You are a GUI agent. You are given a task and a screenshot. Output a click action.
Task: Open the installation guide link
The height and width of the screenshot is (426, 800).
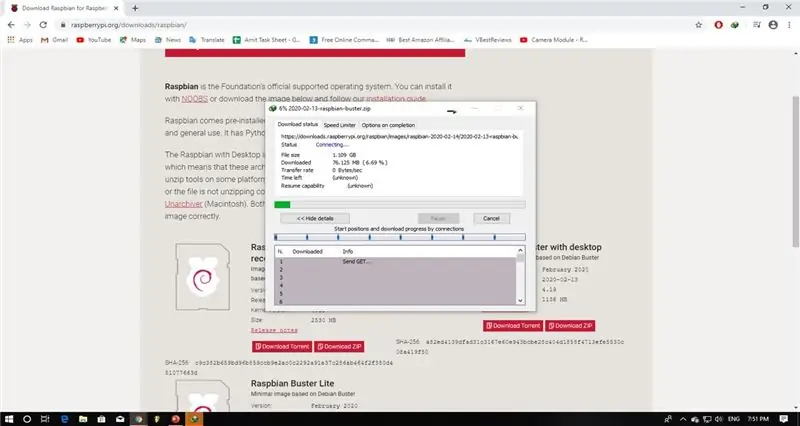coord(395,99)
